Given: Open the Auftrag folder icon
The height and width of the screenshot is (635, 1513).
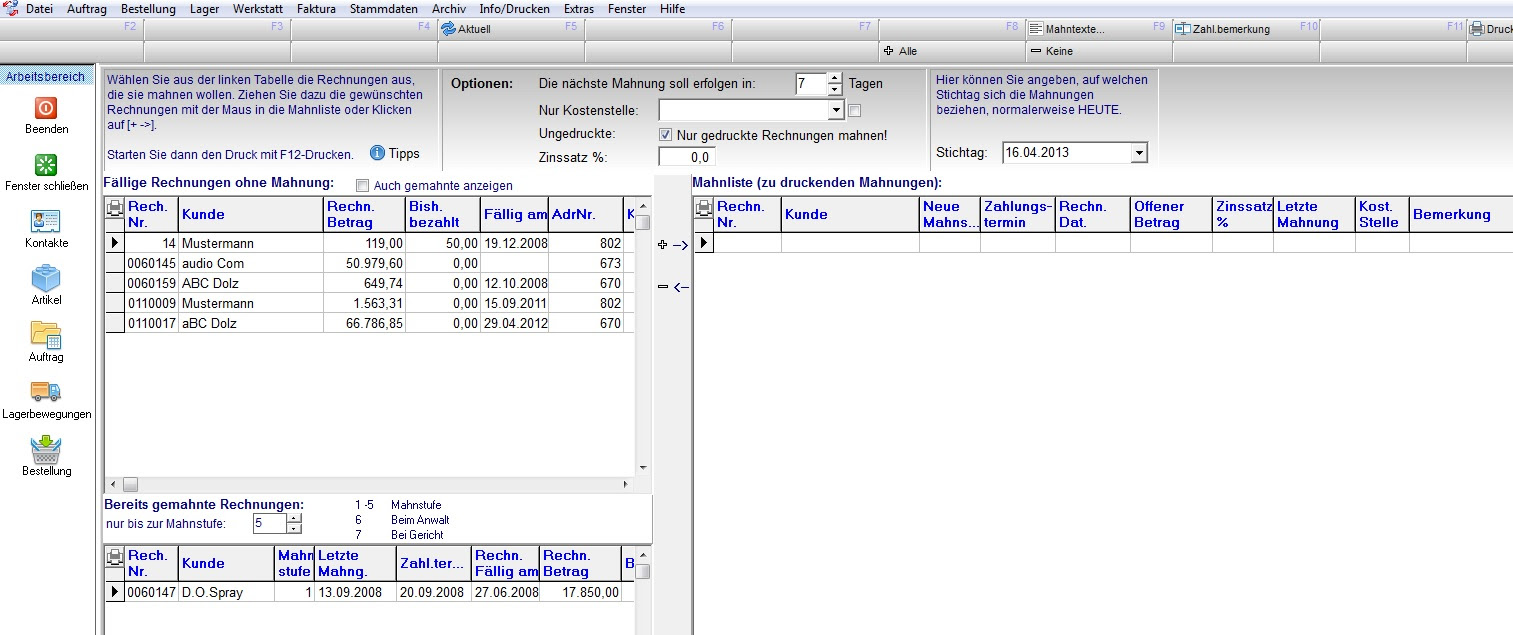Looking at the screenshot, I should click(x=46, y=335).
